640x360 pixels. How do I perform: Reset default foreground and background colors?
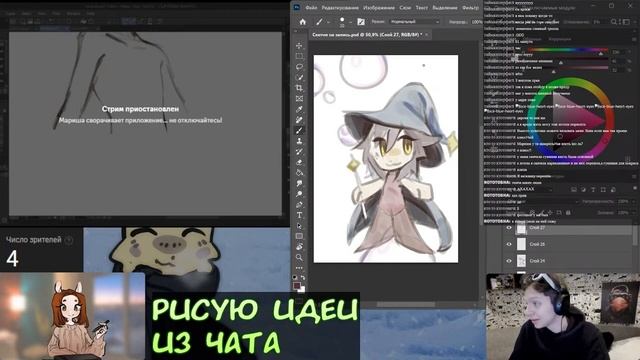(x=295, y=278)
